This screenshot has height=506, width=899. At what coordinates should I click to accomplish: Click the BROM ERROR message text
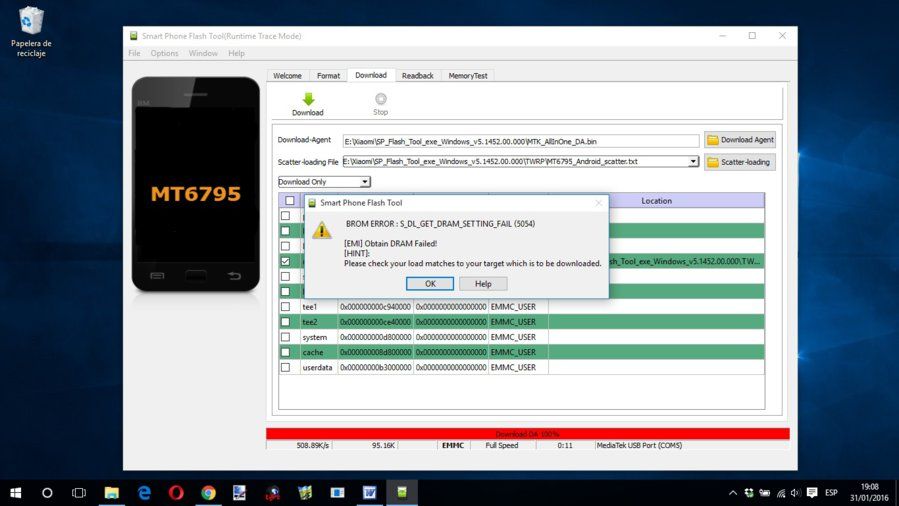(440, 223)
